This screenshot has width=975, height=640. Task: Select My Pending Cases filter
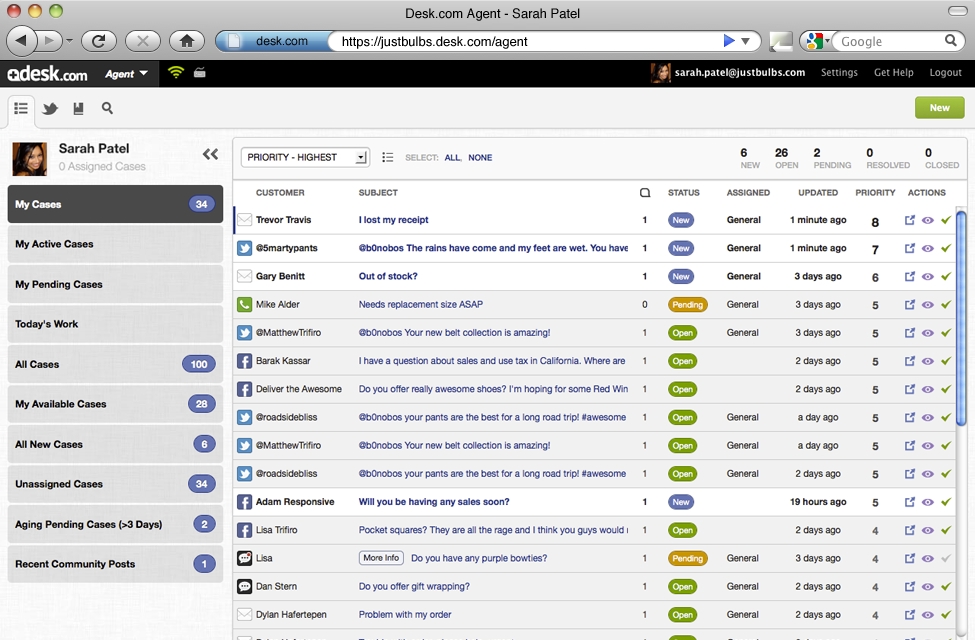point(115,284)
